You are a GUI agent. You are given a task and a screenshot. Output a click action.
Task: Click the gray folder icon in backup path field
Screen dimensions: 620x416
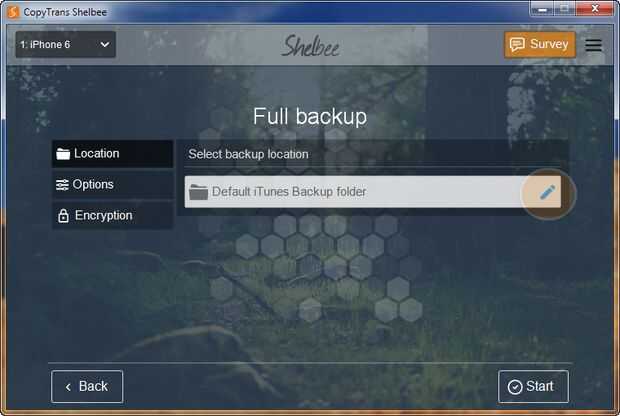pyautogui.click(x=198, y=192)
